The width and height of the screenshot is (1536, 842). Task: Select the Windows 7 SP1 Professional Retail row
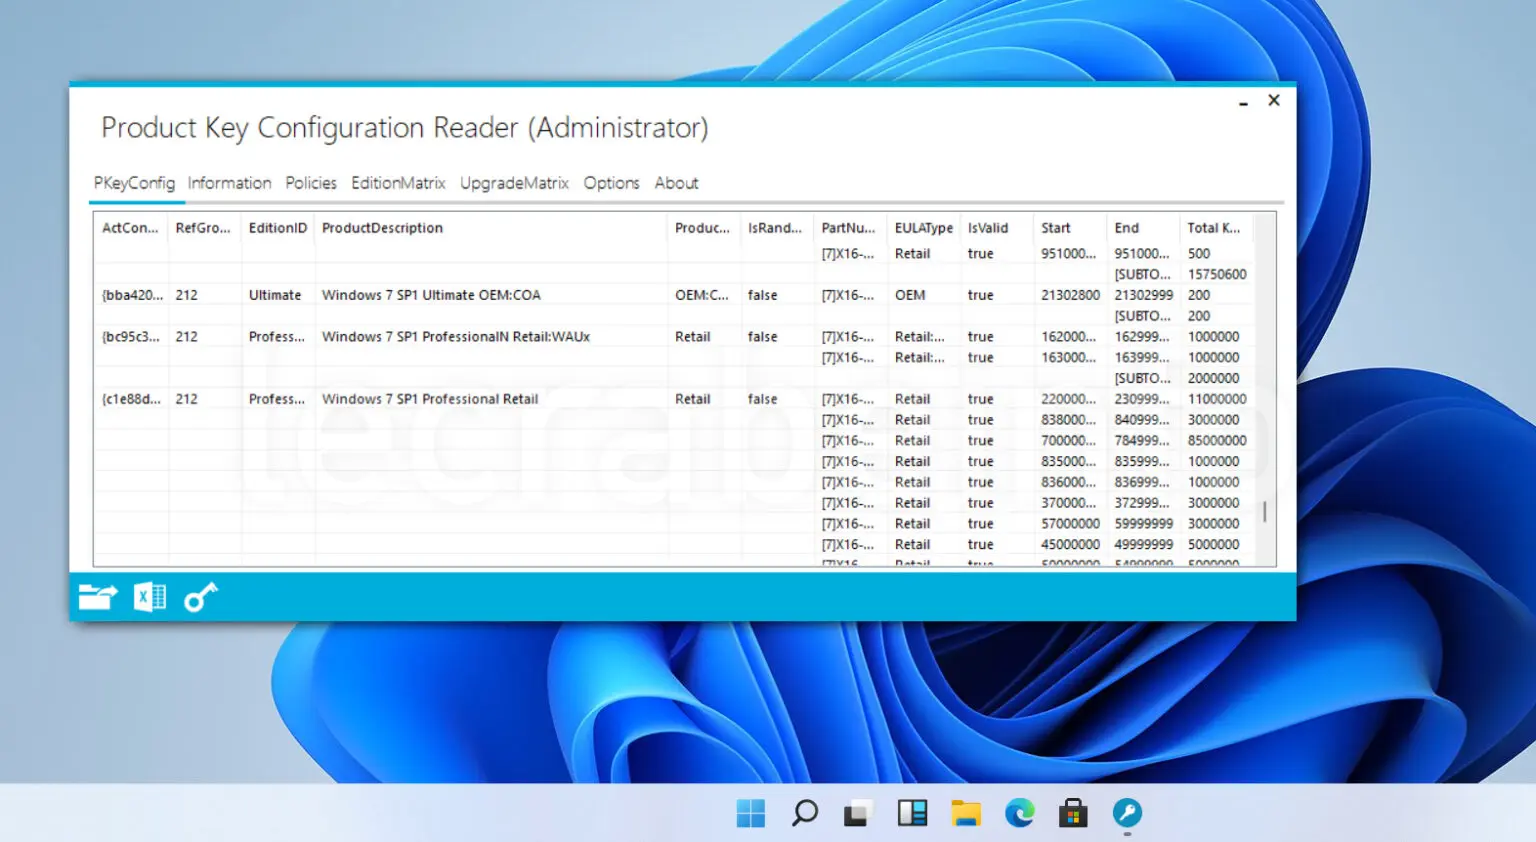click(430, 398)
